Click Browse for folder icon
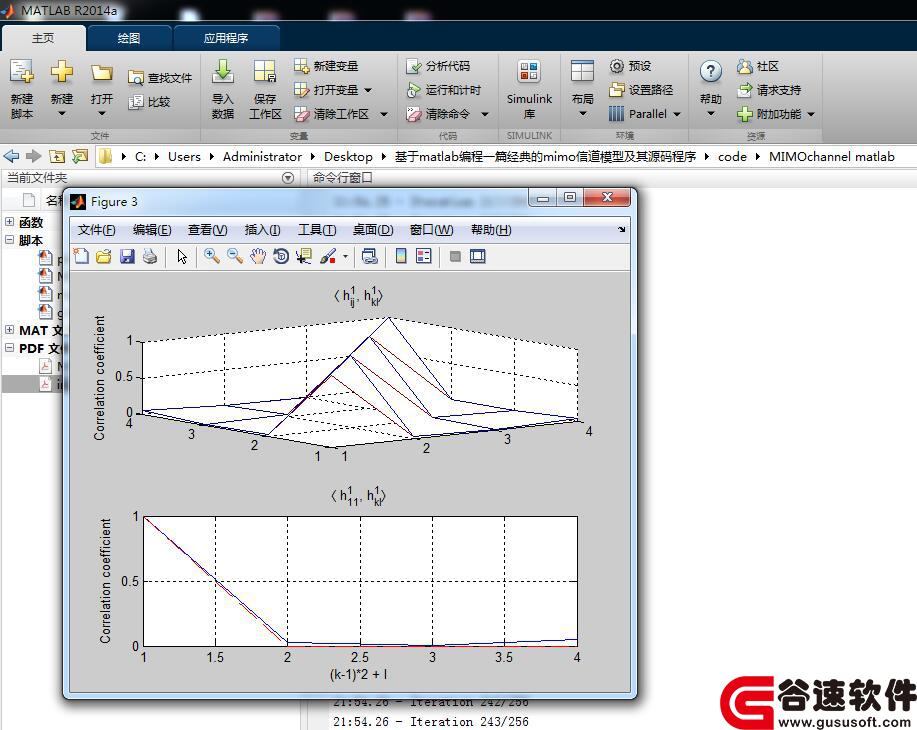Screen dimensions: 917x730 click(x=80, y=156)
